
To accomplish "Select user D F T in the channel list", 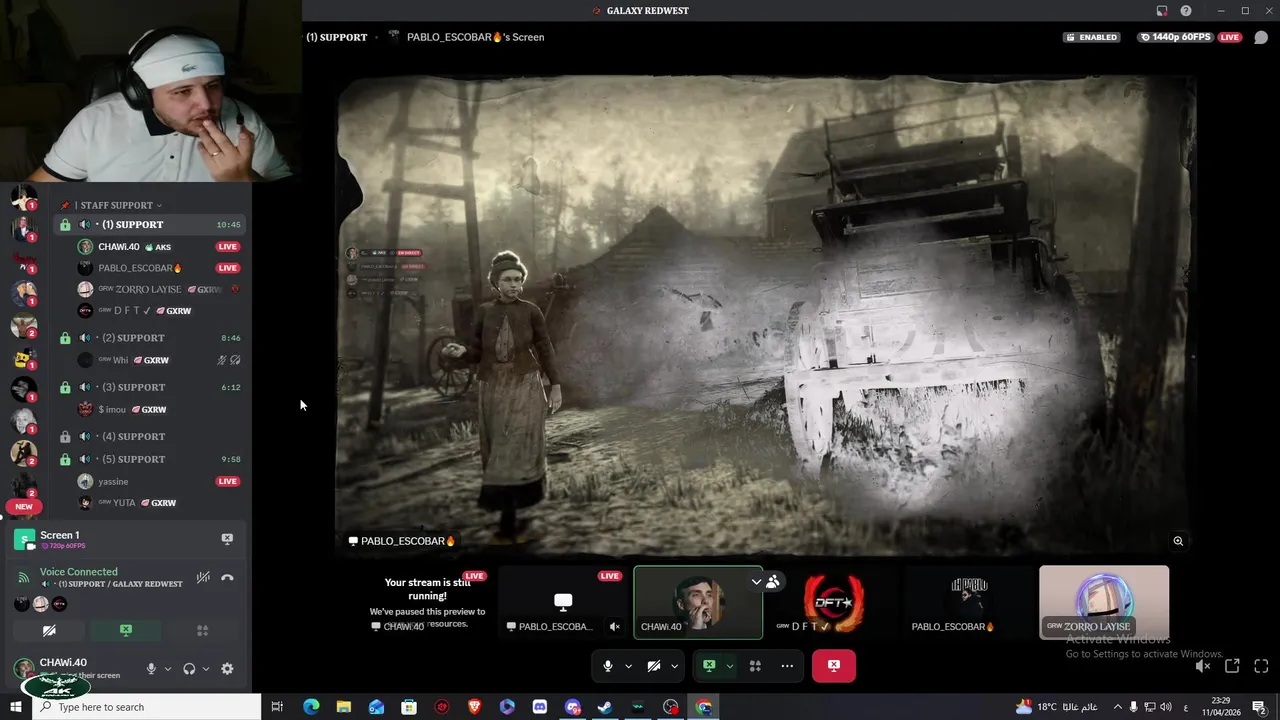I will (160, 311).
